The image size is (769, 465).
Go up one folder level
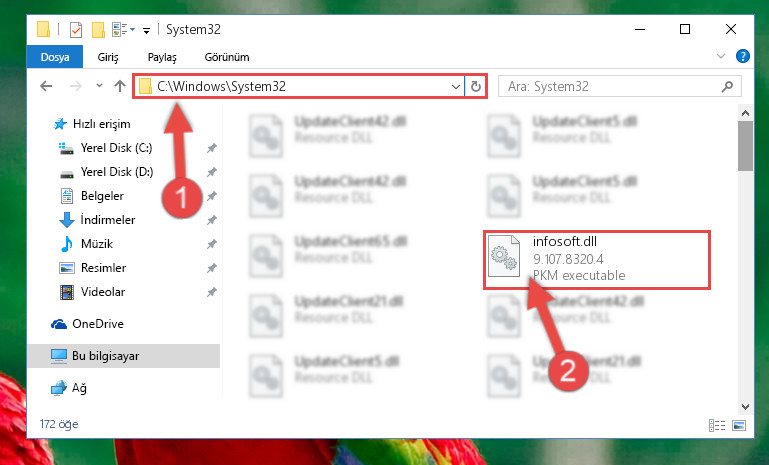tap(120, 86)
